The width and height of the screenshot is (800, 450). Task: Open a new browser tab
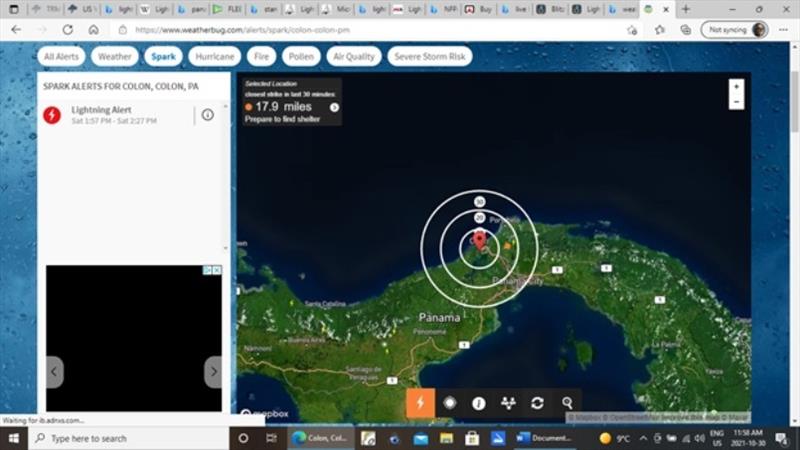(686, 9)
